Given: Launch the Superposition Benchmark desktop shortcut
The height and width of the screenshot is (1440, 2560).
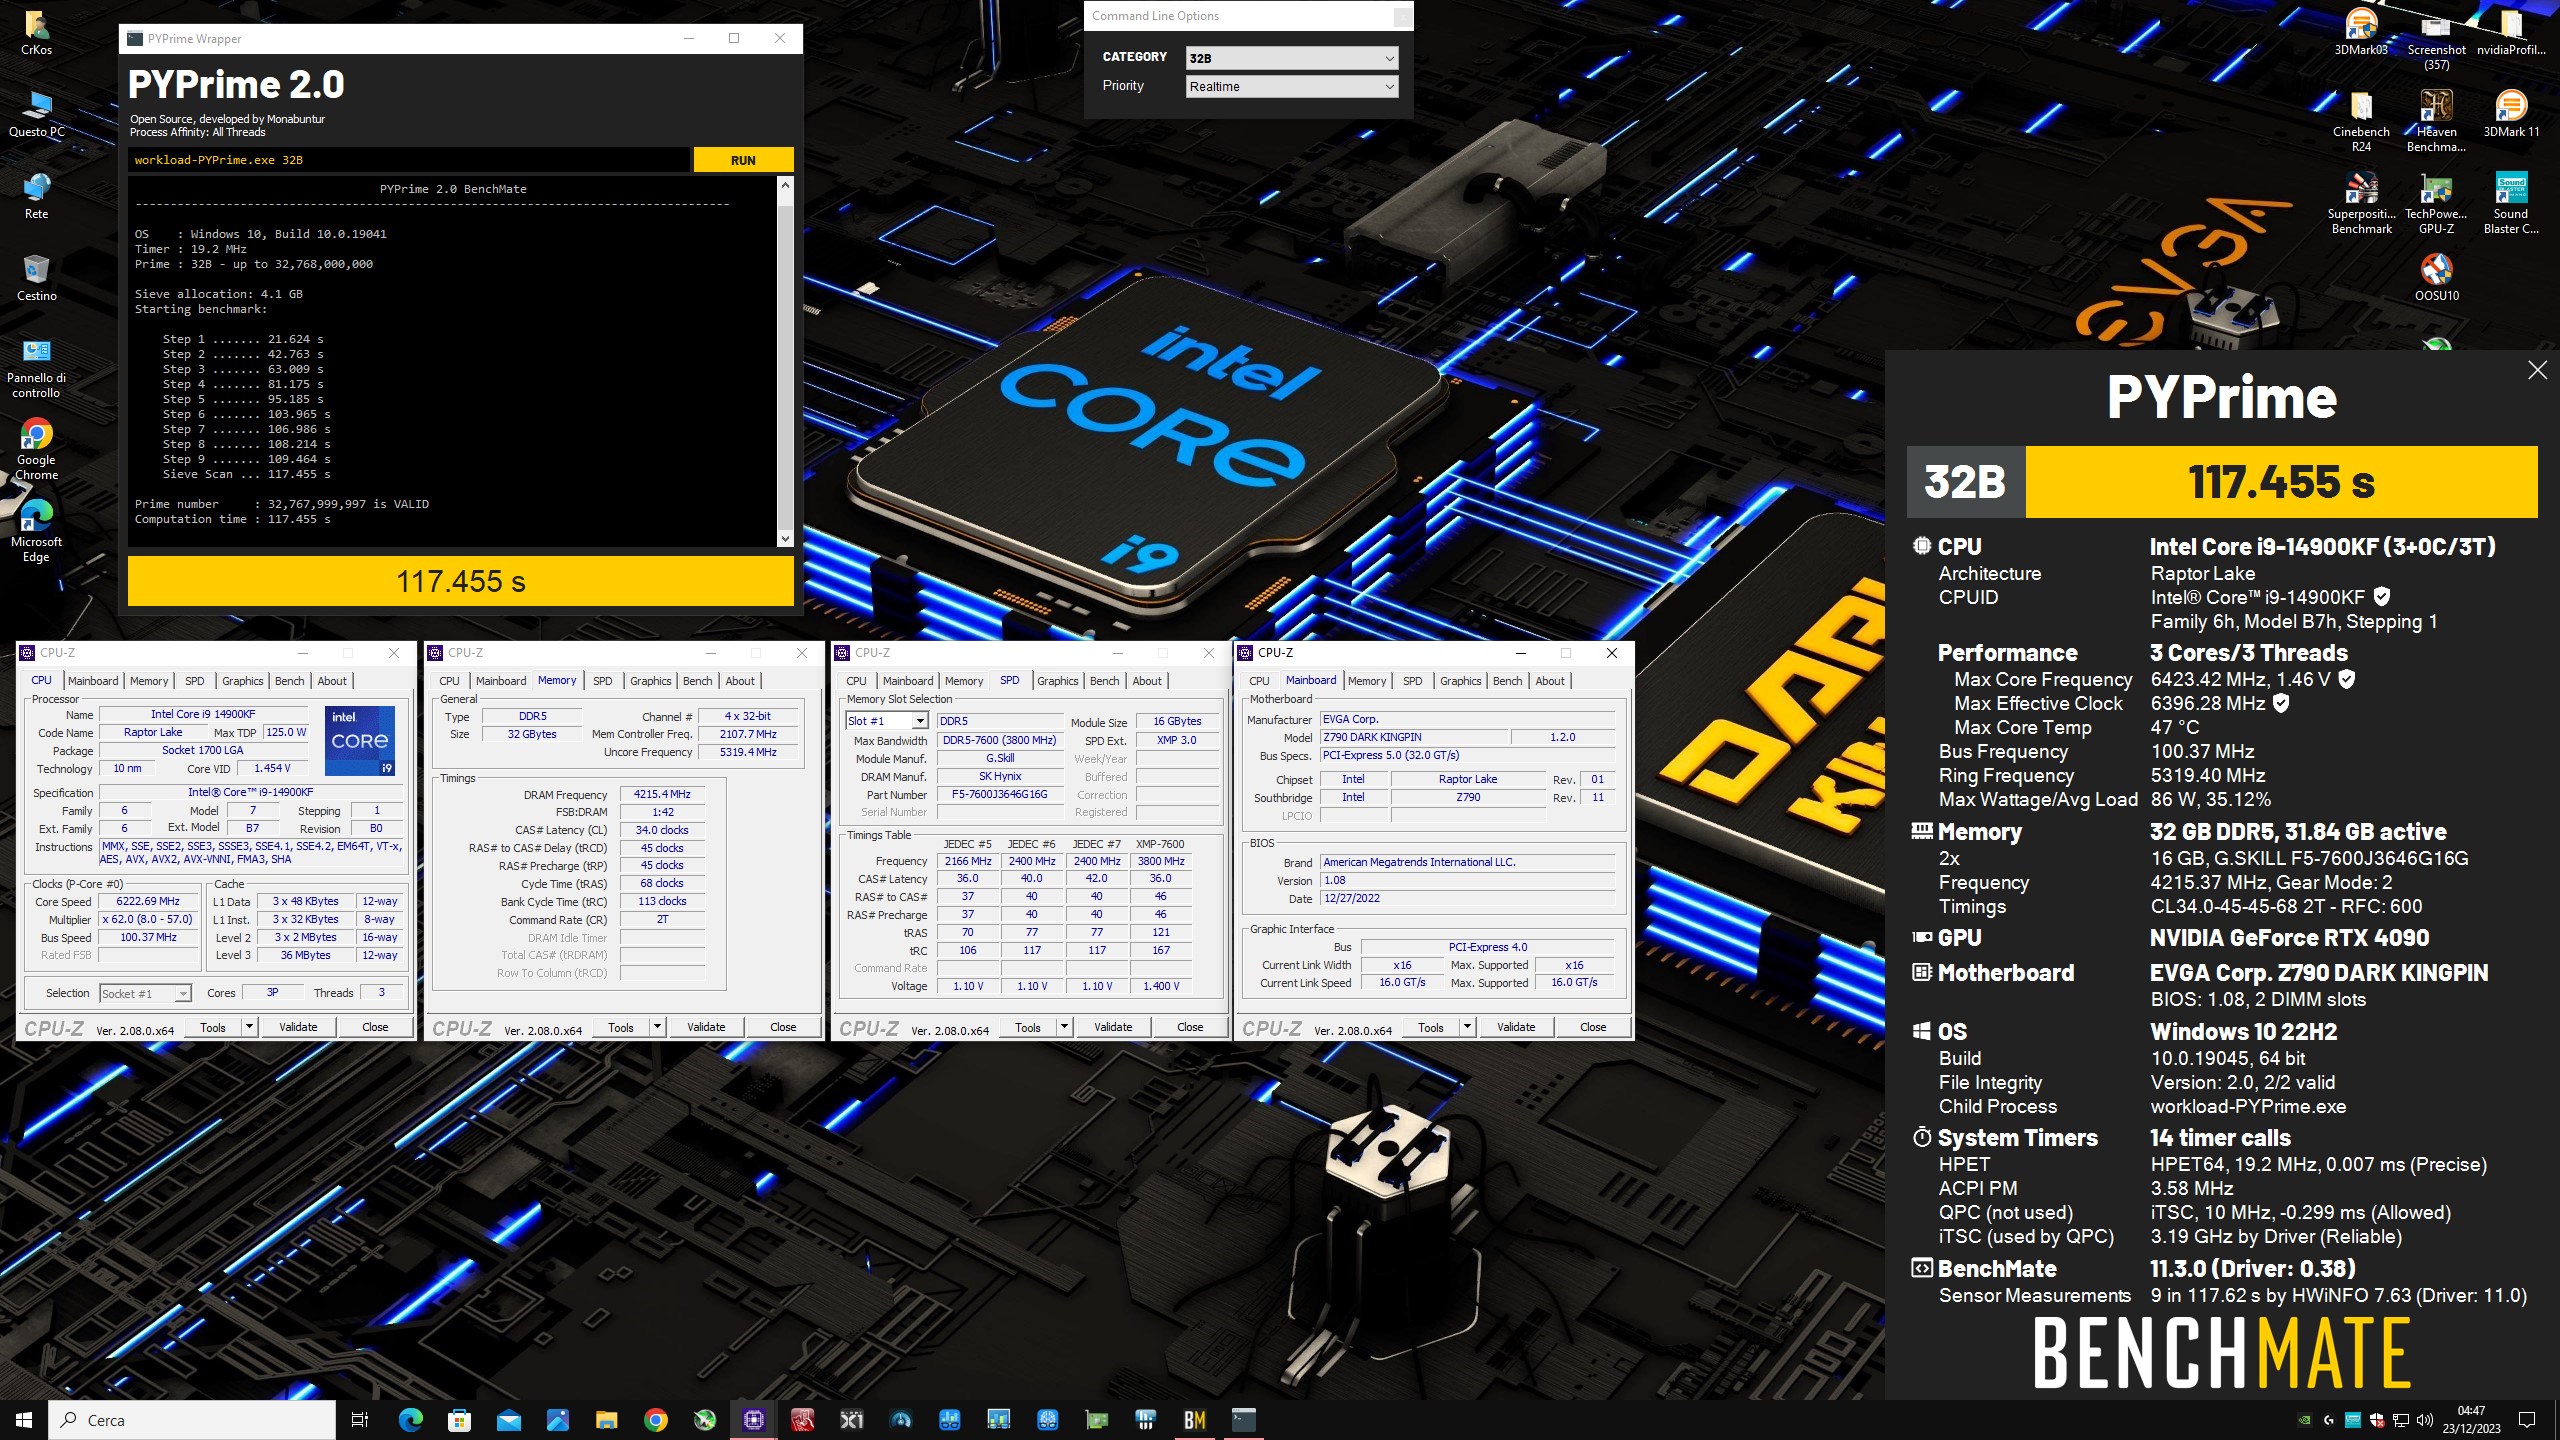Looking at the screenshot, I should pyautogui.click(x=2361, y=203).
